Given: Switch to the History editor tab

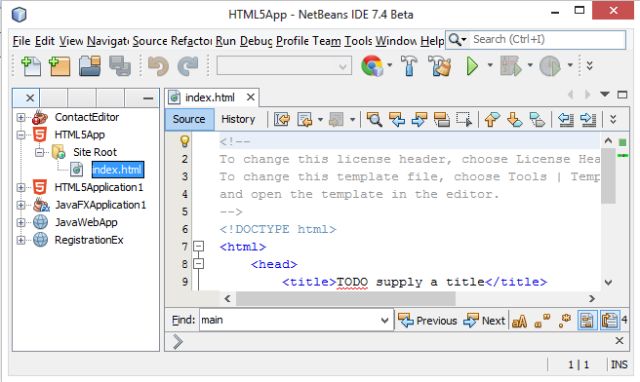Looking at the screenshot, I should click(238, 119).
